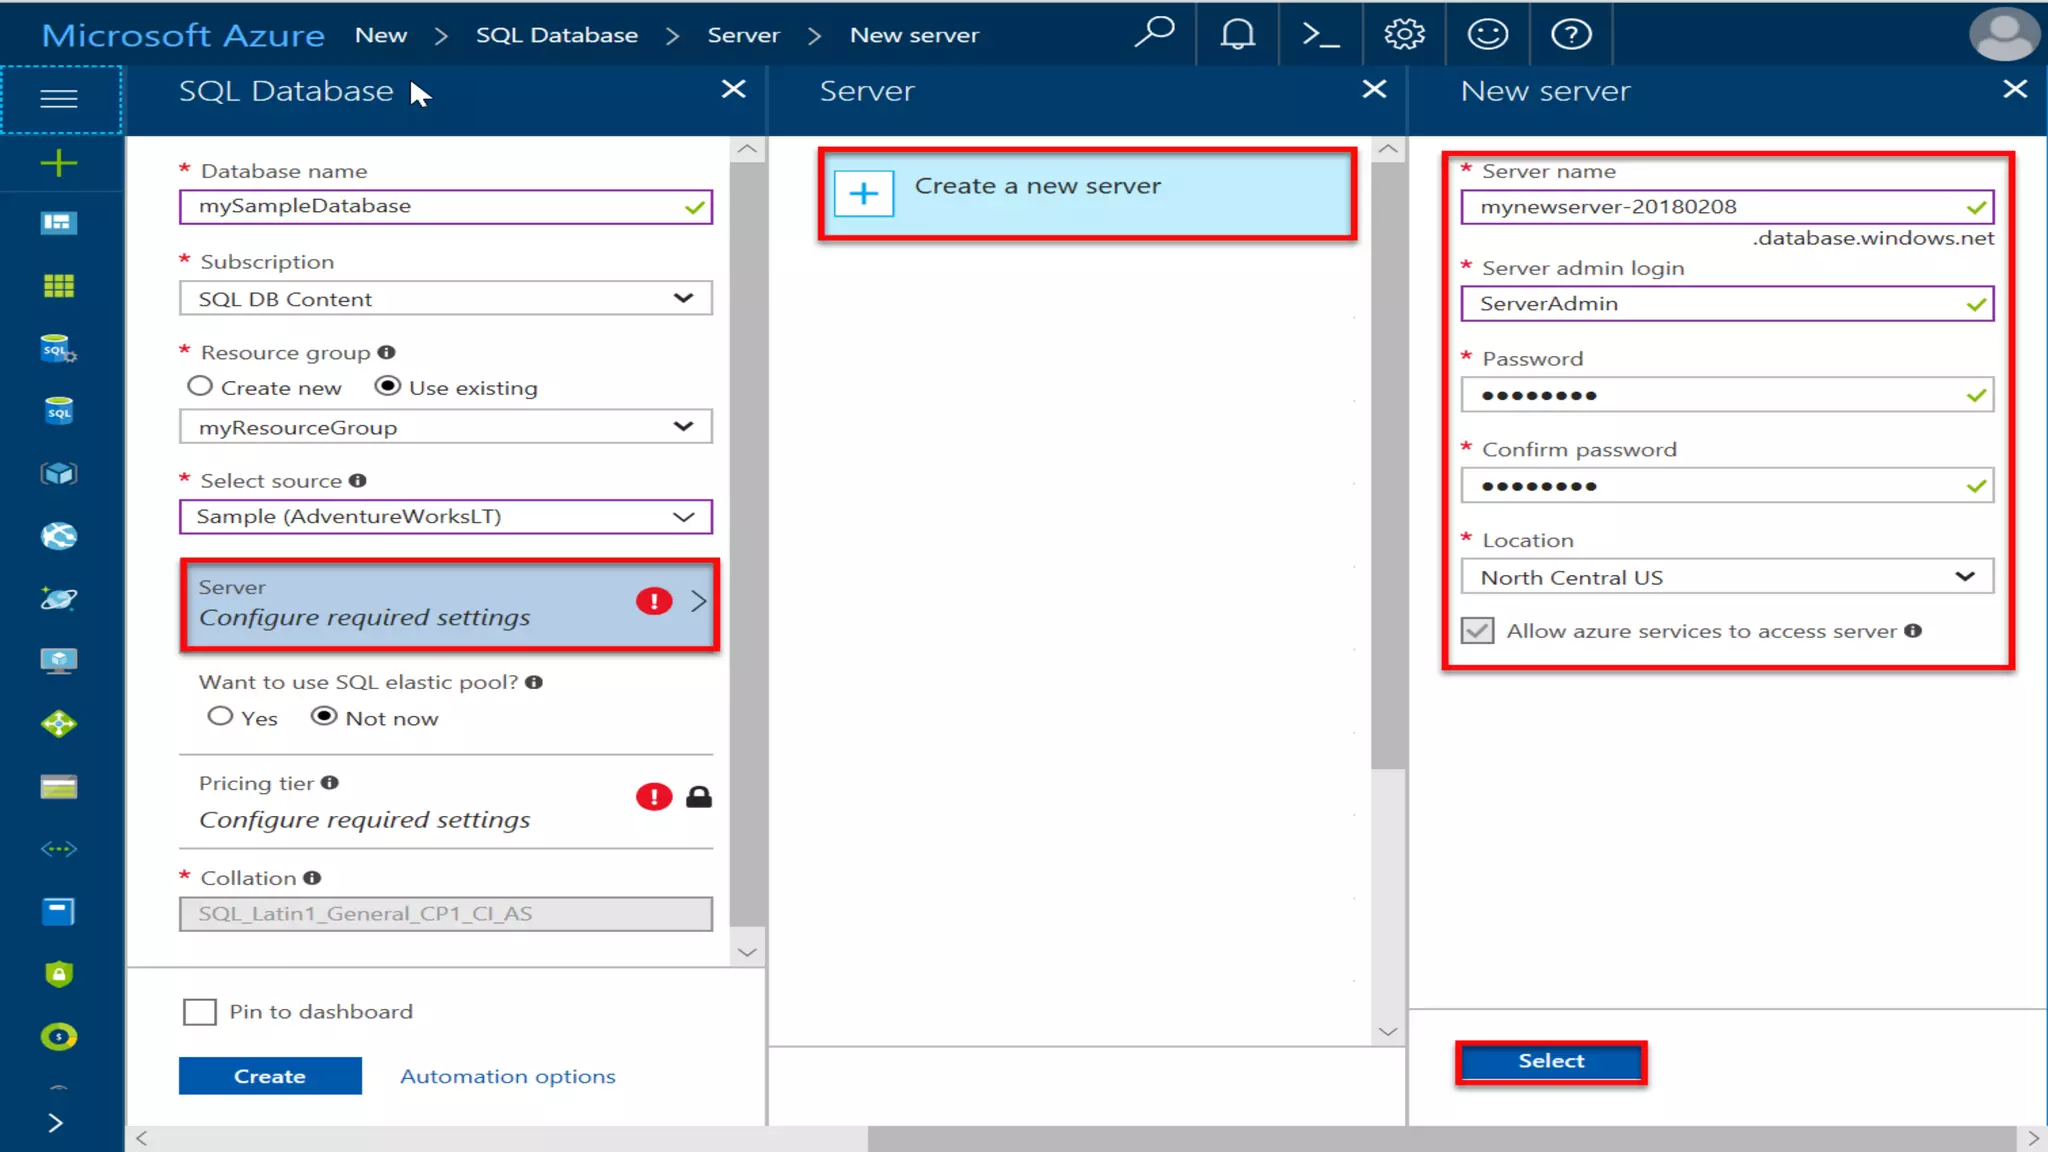
Task: Click the horizontal scrollbar at the bottom
Action: pos(1440,1138)
